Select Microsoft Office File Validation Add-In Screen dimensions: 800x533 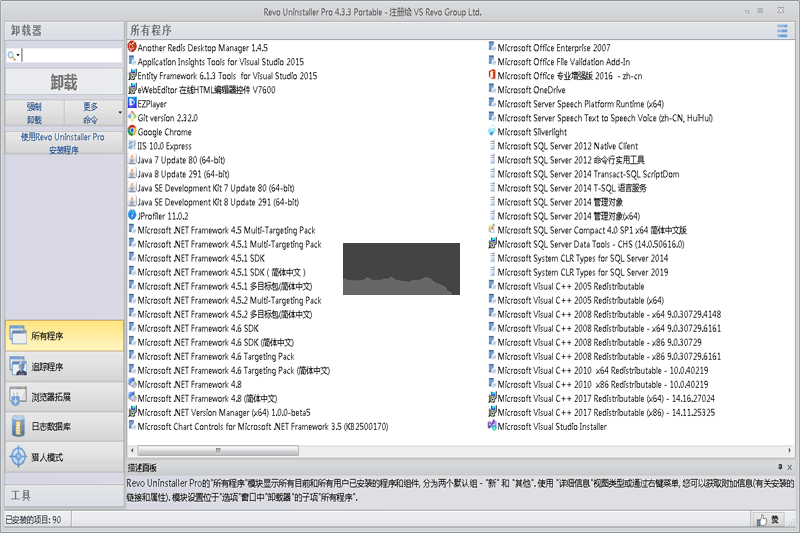point(563,61)
